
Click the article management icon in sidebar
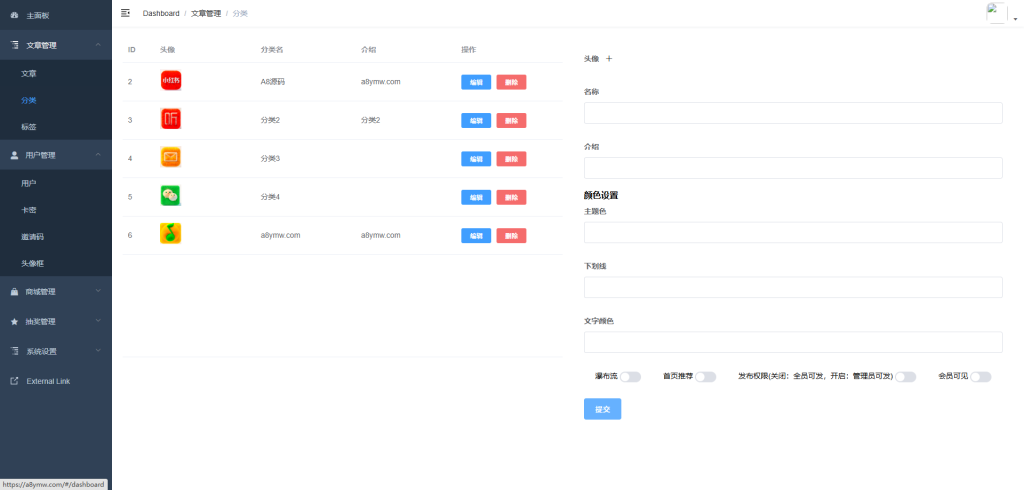(x=14, y=45)
